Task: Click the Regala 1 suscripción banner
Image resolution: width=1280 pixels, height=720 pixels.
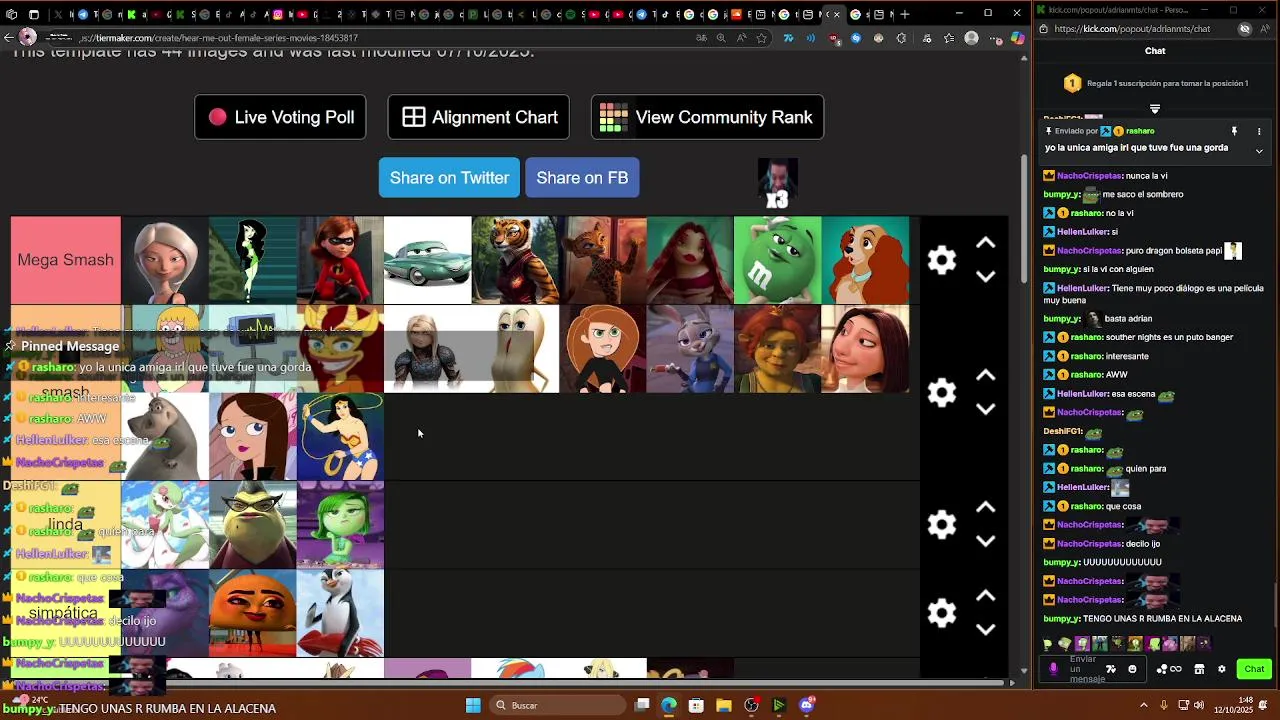Action: (1155, 84)
